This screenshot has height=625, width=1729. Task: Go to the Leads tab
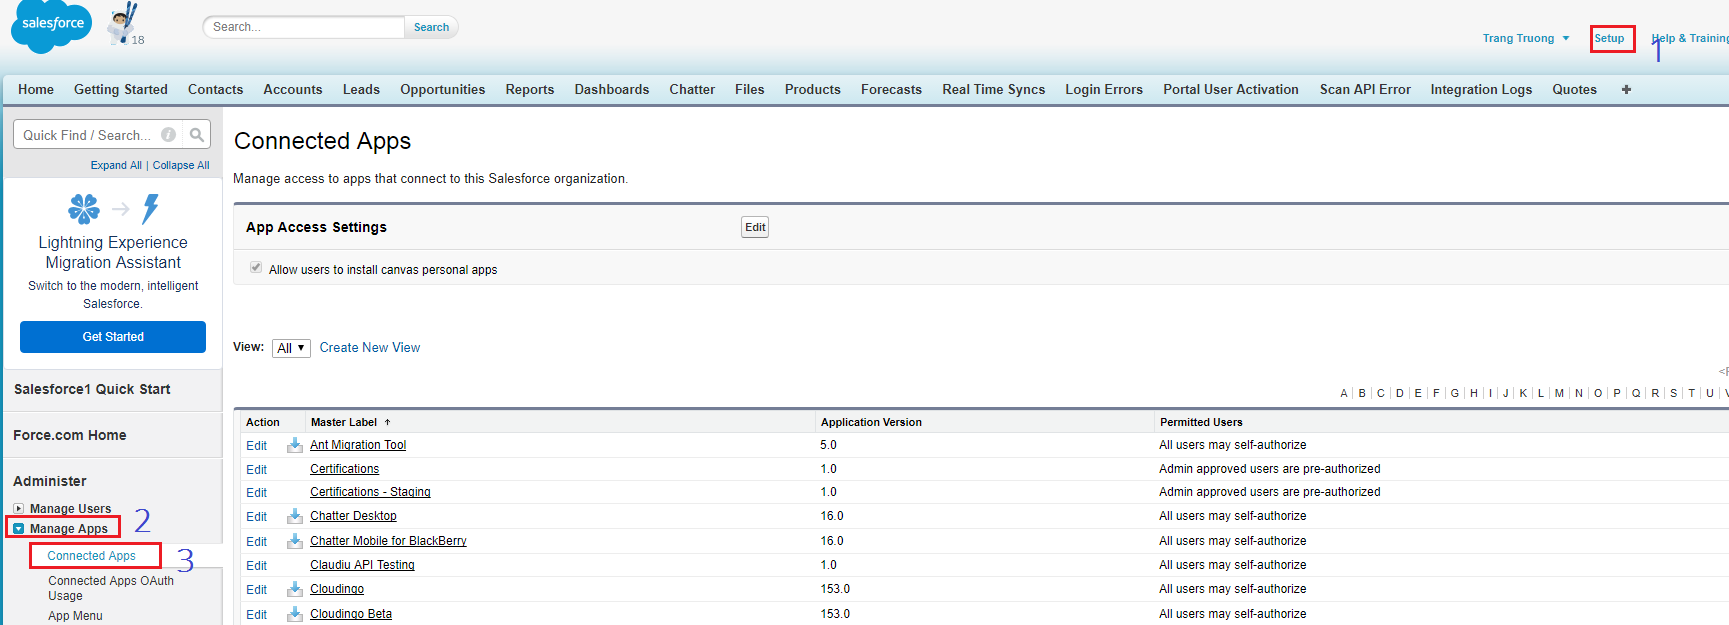tap(361, 89)
